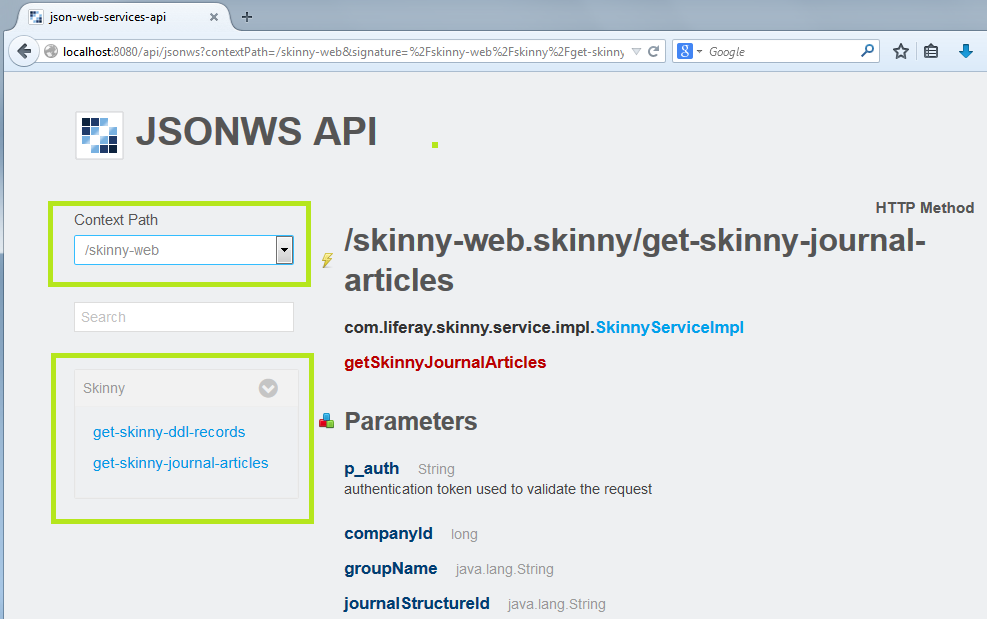This screenshot has width=987, height=619.
Task: Click the groupName parameter name
Action: click(x=390, y=569)
